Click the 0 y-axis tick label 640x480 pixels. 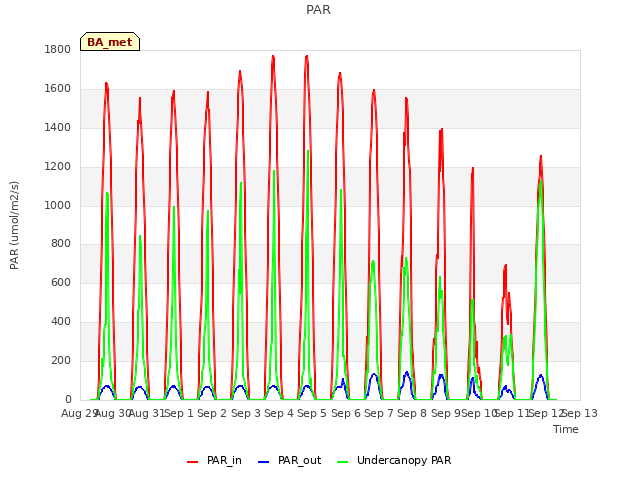tap(68, 400)
